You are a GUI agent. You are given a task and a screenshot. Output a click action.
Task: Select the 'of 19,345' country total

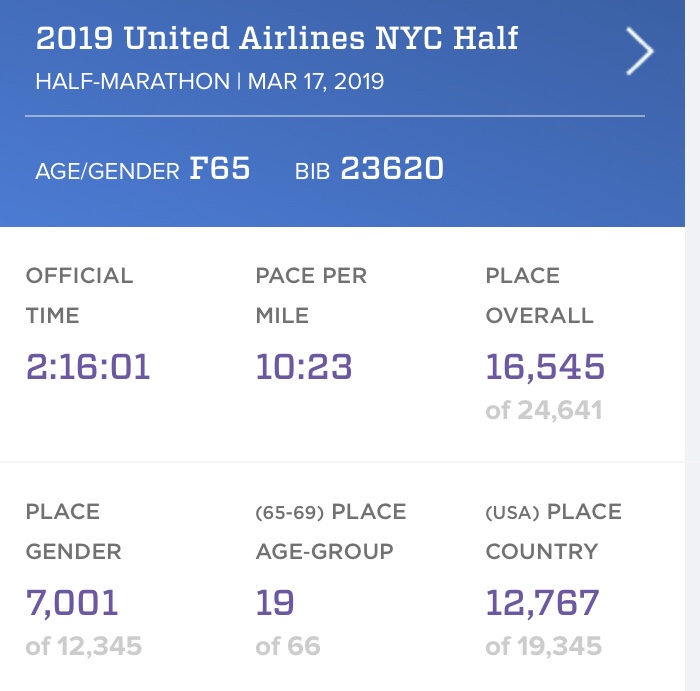pos(544,646)
